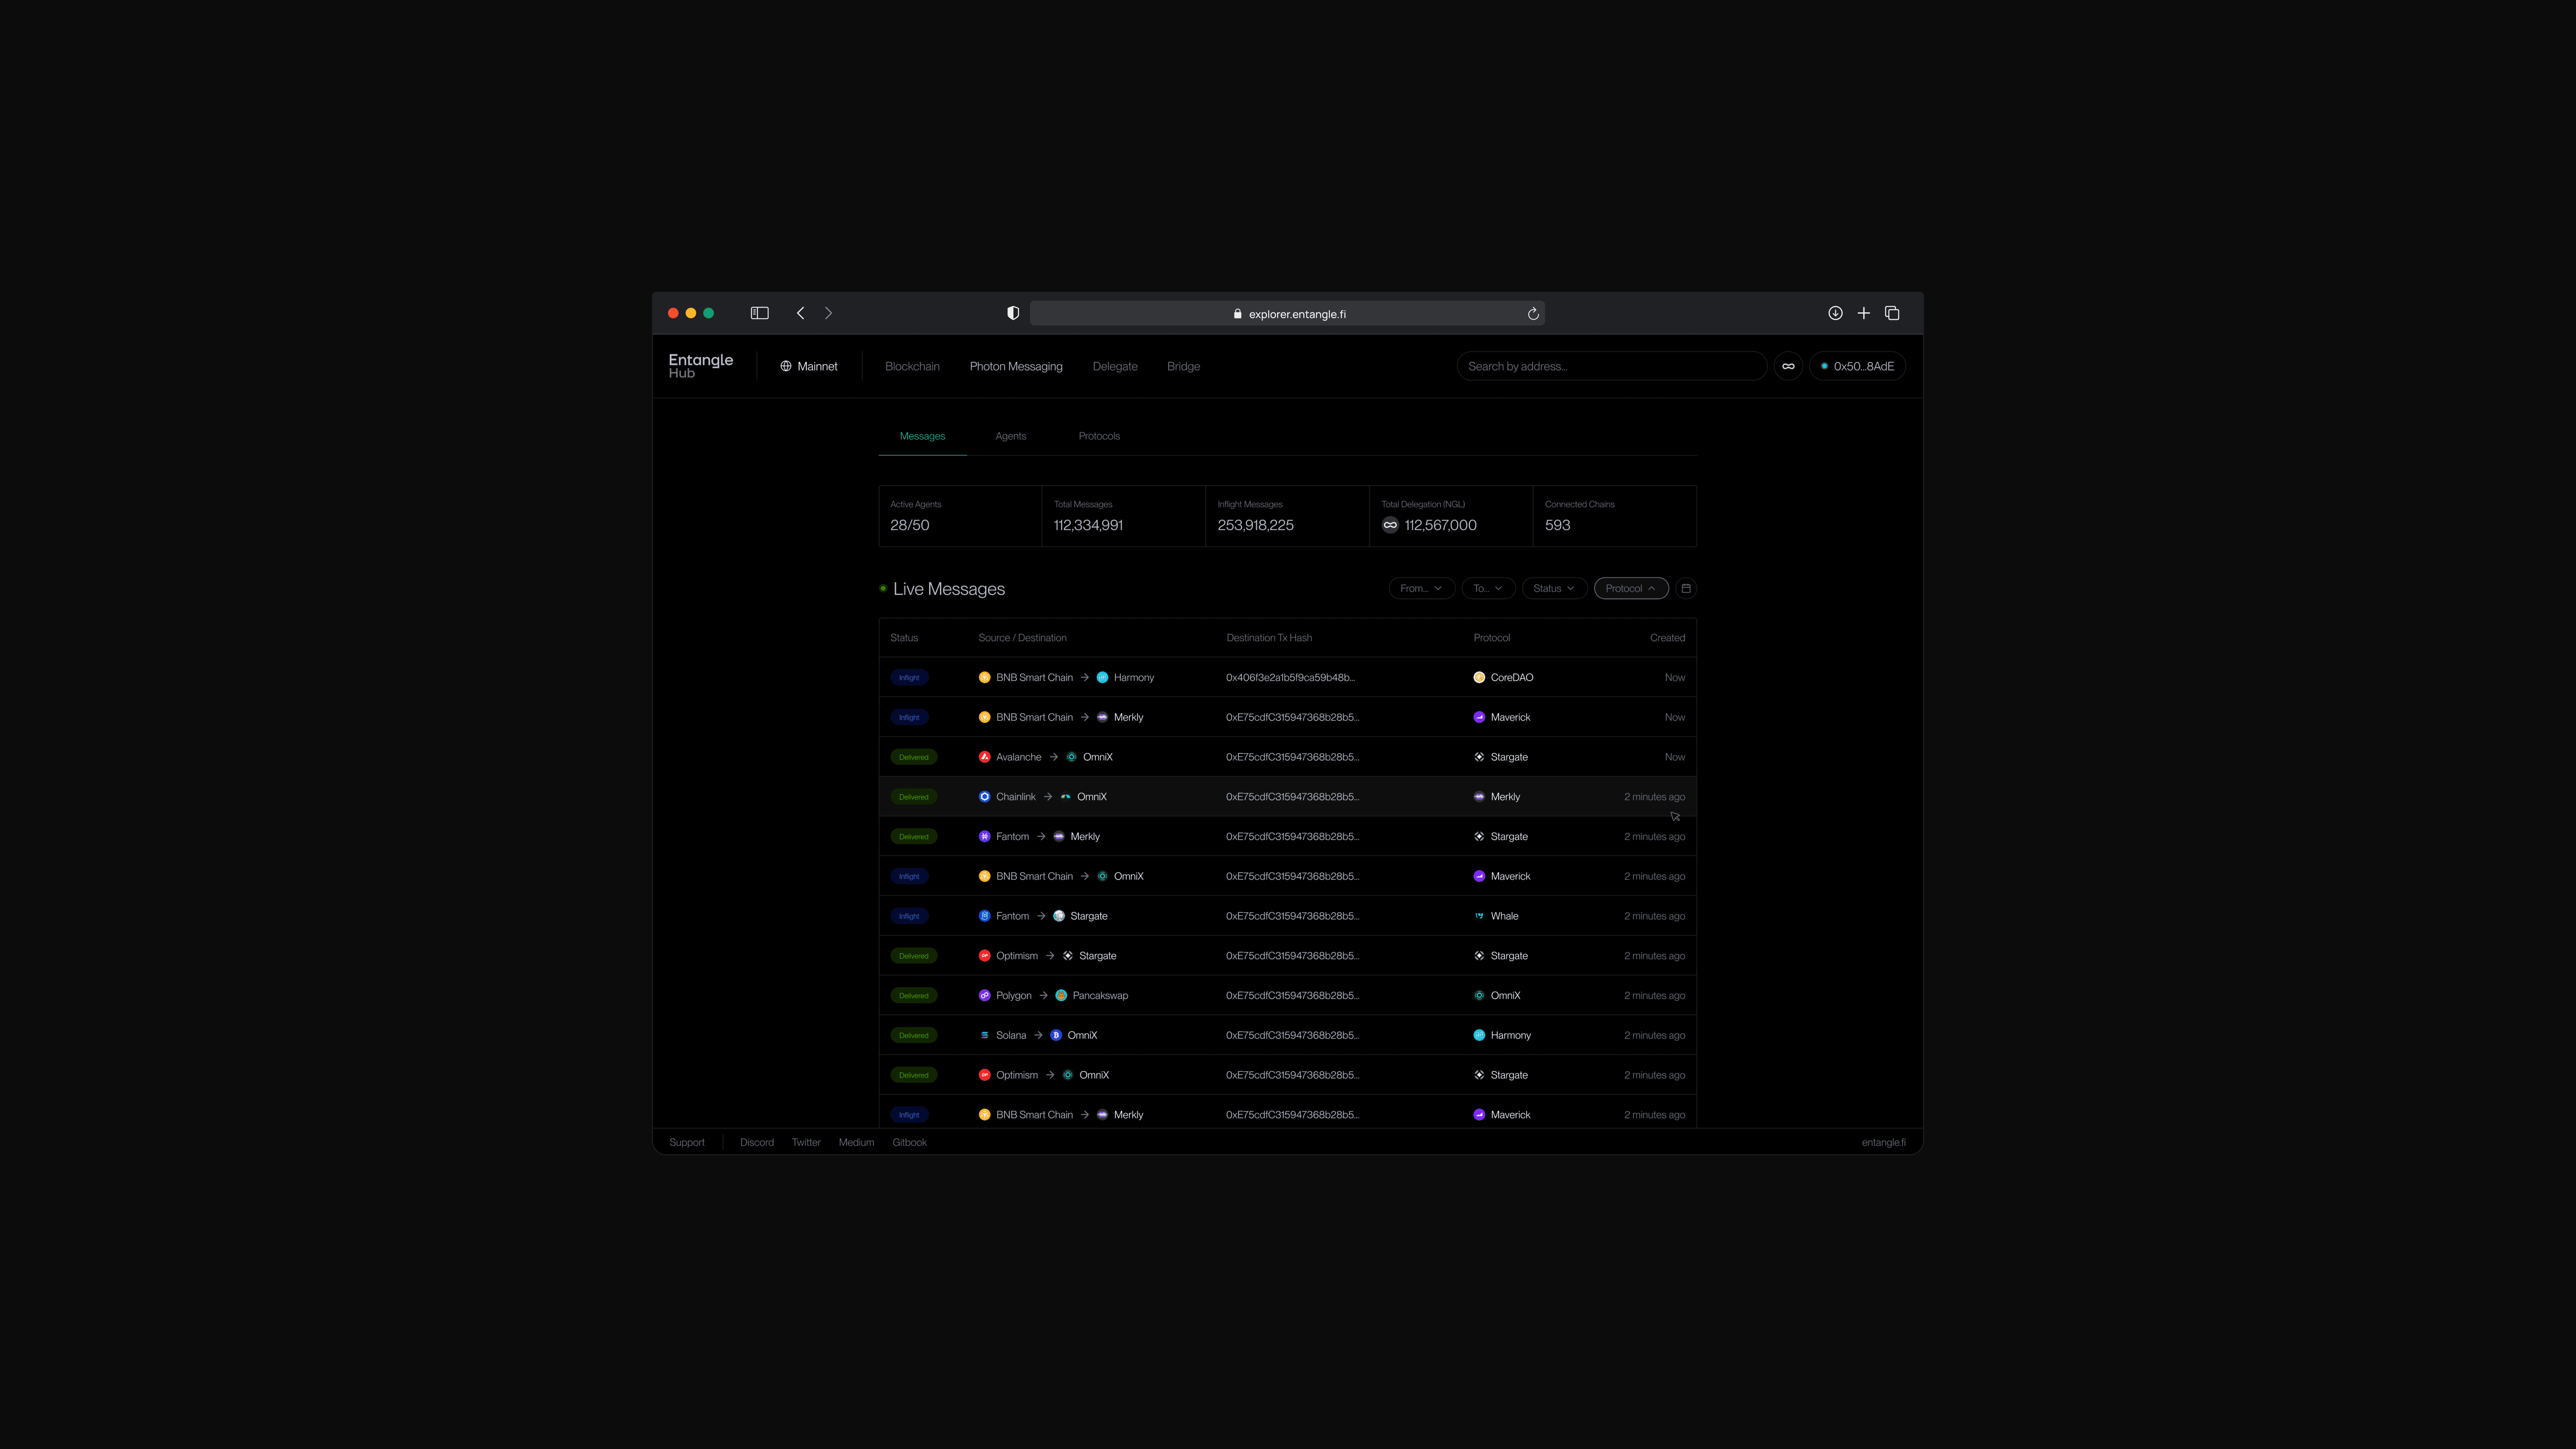Viewport: 2576px width, 1449px height.
Task: Reload the page with refresh icon
Action: (x=1533, y=314)
